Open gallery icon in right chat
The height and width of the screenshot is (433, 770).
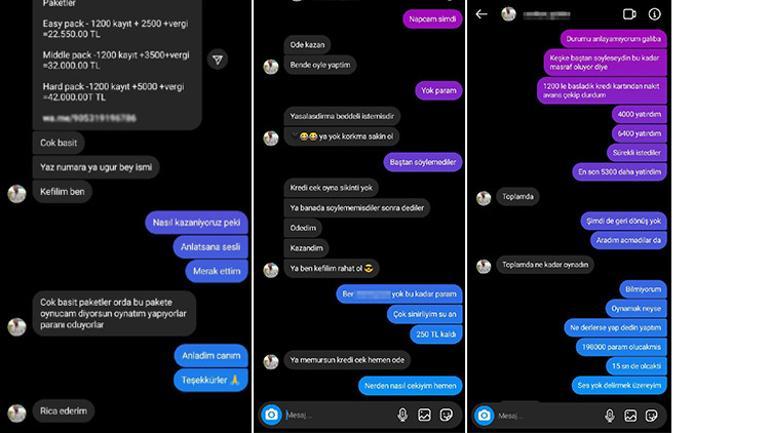[x=631, y=416]
